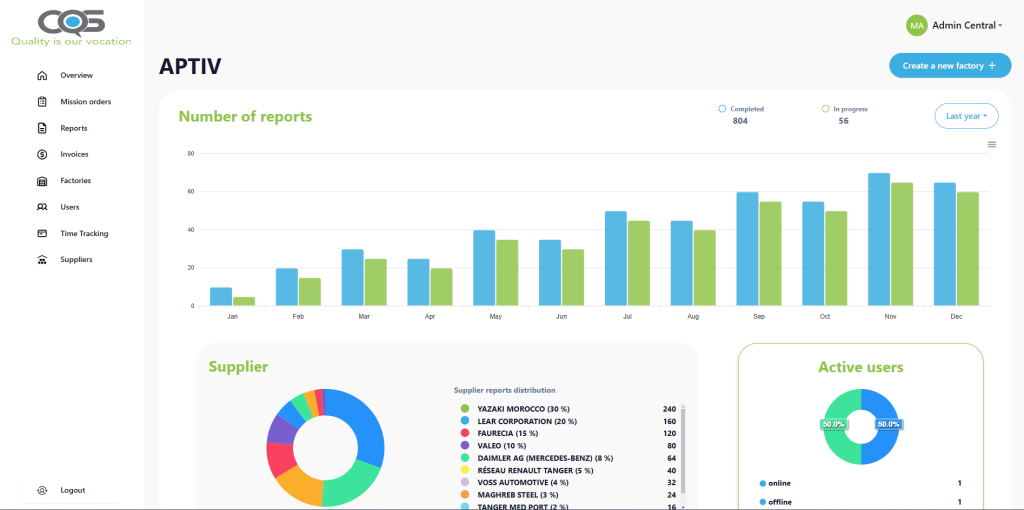
Task: Click the Users people icon
Action: point(42,207)
